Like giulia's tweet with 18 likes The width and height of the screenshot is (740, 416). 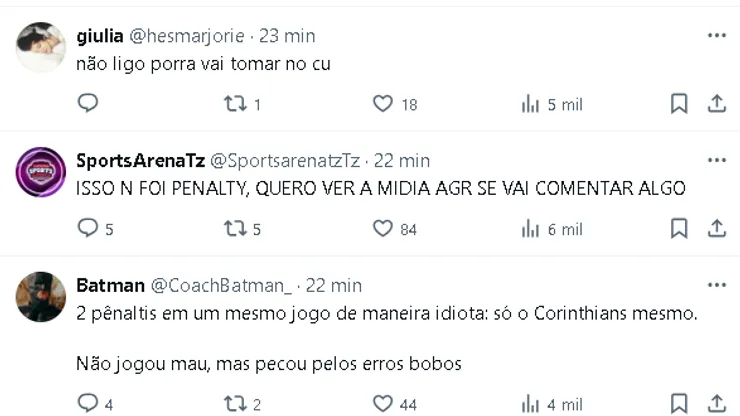383,104
